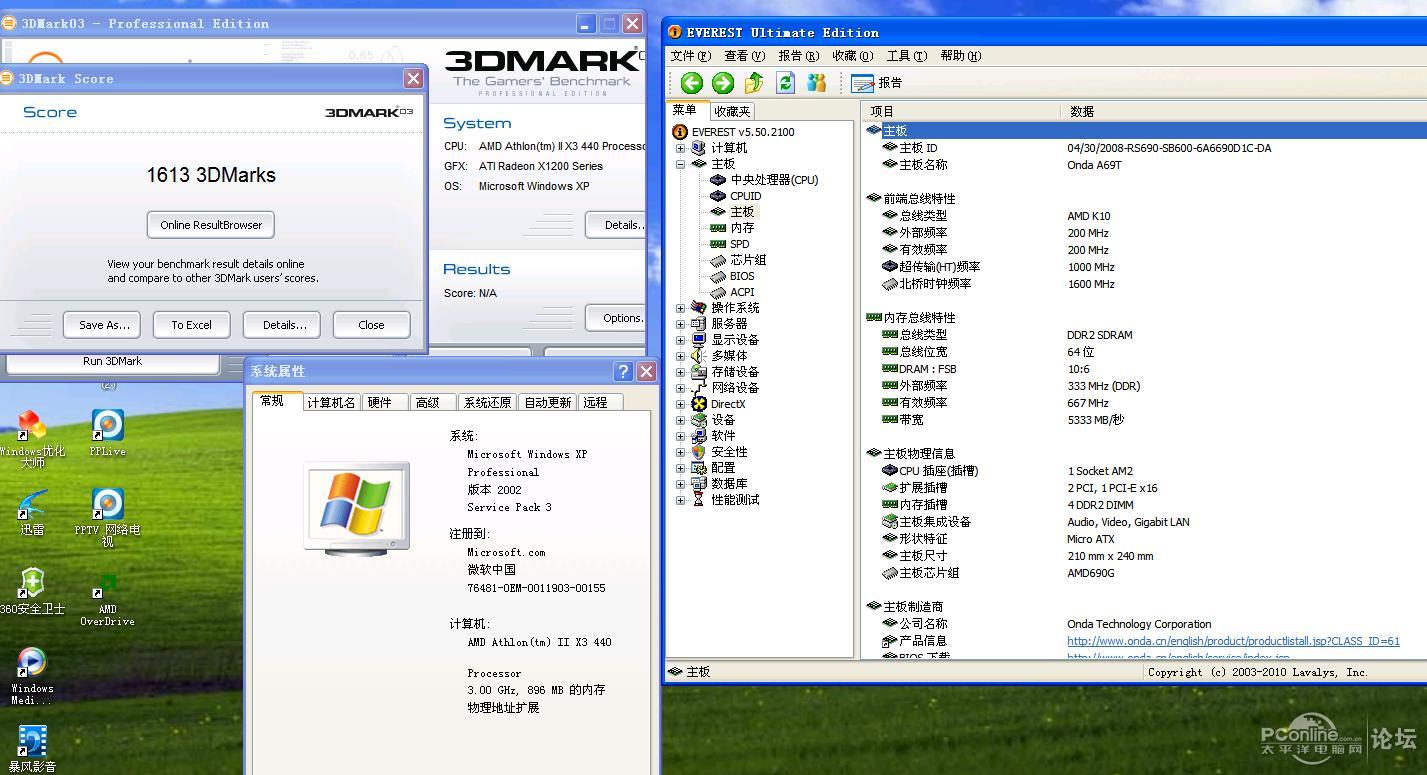Screen dimensions: 1427x775
Task: Click Online ResultBrowser button
Action: [x=211, y=225]
